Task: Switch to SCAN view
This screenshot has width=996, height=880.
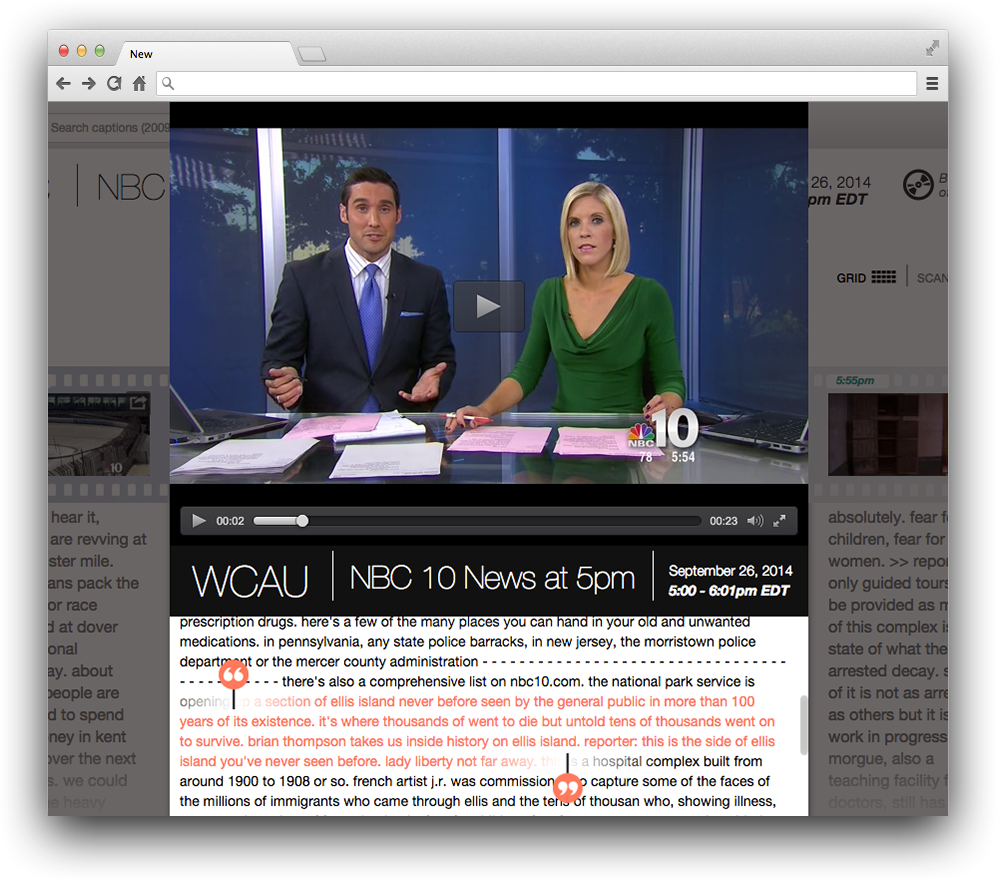Action: (932, 278)
